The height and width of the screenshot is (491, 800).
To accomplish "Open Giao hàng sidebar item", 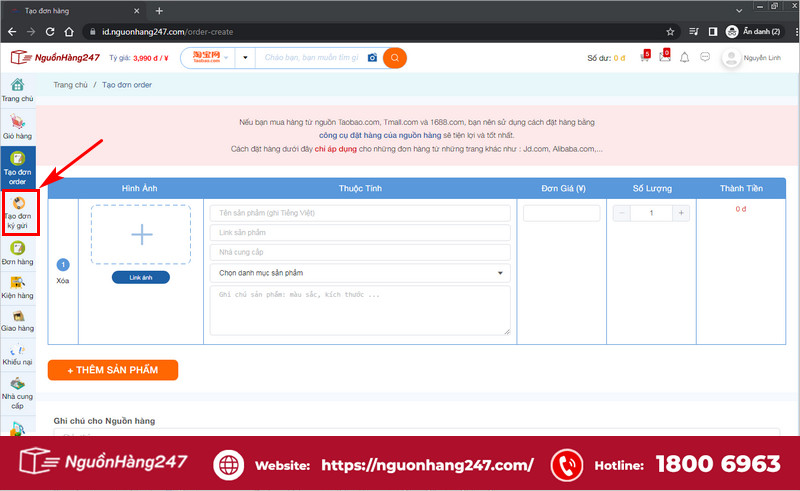I will [17, 321].
